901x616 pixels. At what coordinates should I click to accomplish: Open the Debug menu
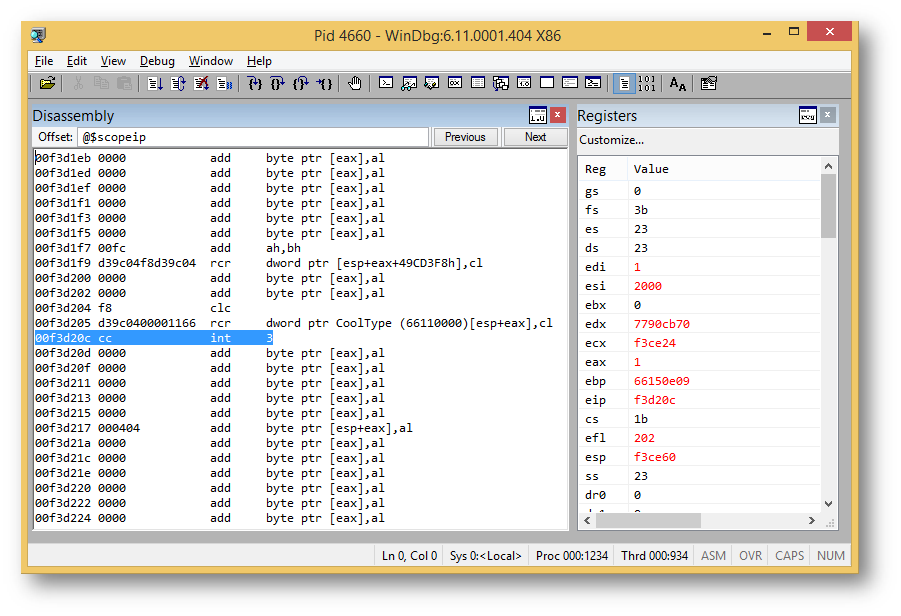pyautogui.click(x=157, y=61)
